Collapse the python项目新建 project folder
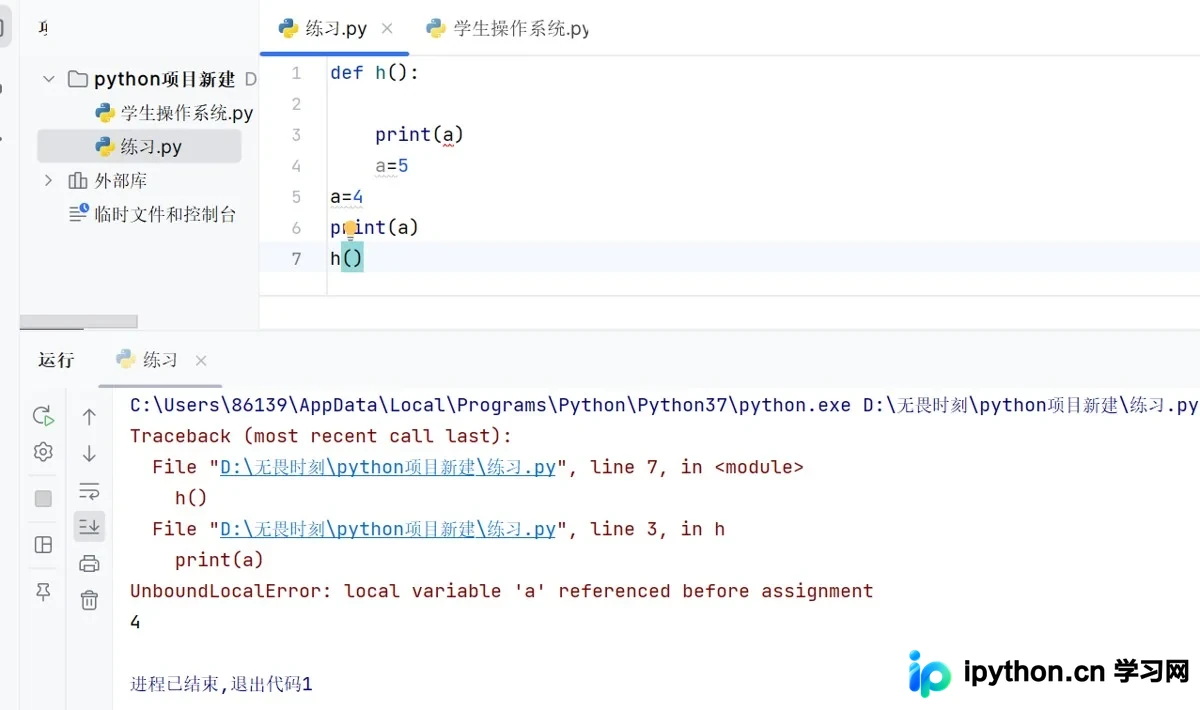The height and width of the screenshot is (710, 1200). [x=48, y=79]
